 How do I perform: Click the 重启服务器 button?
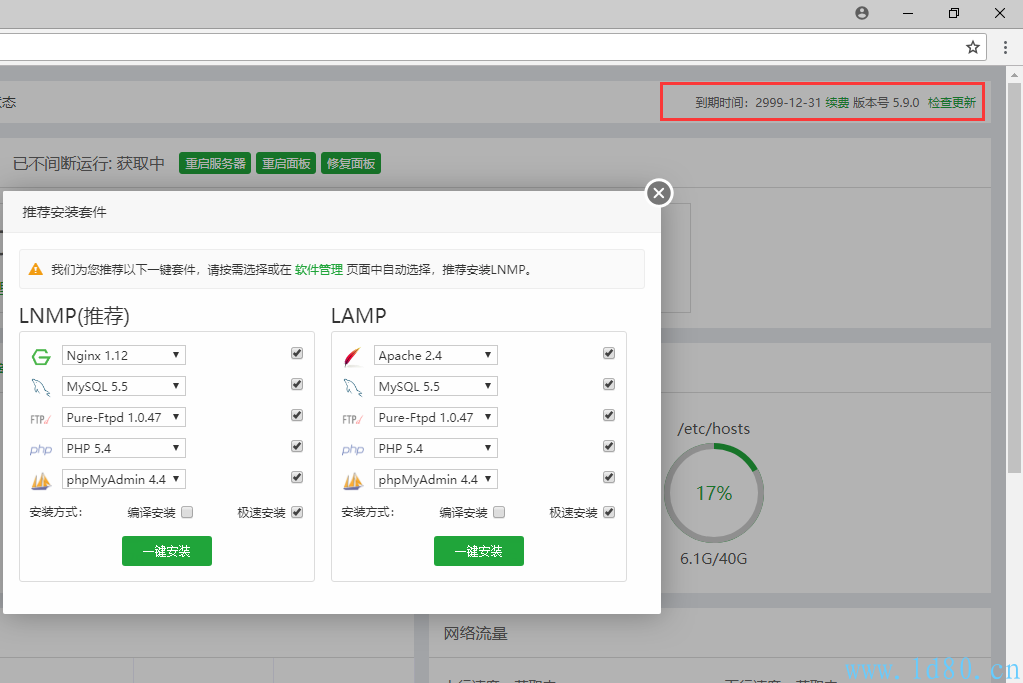click(215, 163)
